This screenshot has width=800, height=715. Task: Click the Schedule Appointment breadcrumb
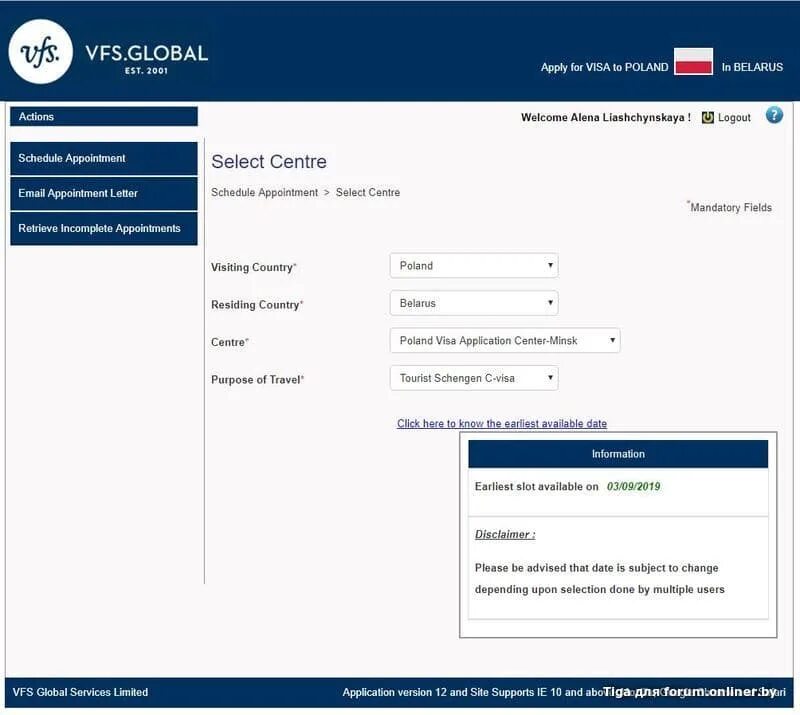click(264, 192)
